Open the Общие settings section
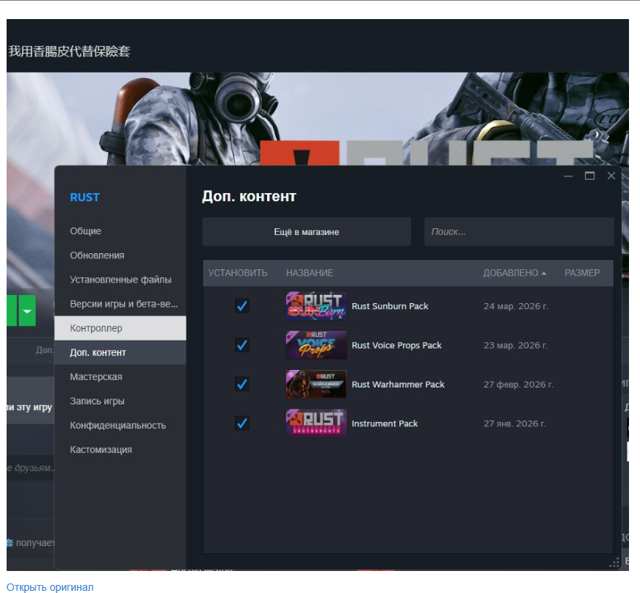 click(120, 231)
